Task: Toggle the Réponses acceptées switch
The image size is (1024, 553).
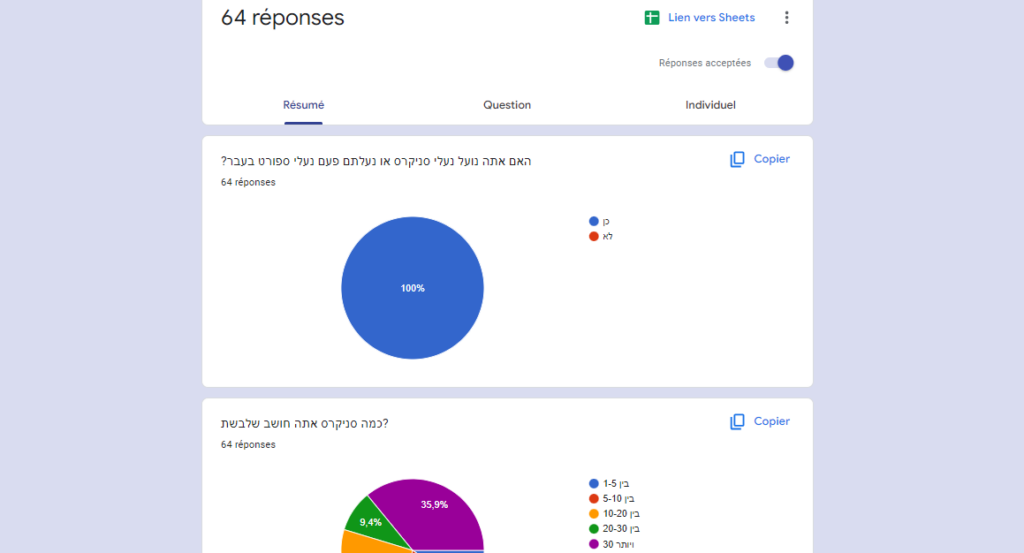Action: (779, 63)
